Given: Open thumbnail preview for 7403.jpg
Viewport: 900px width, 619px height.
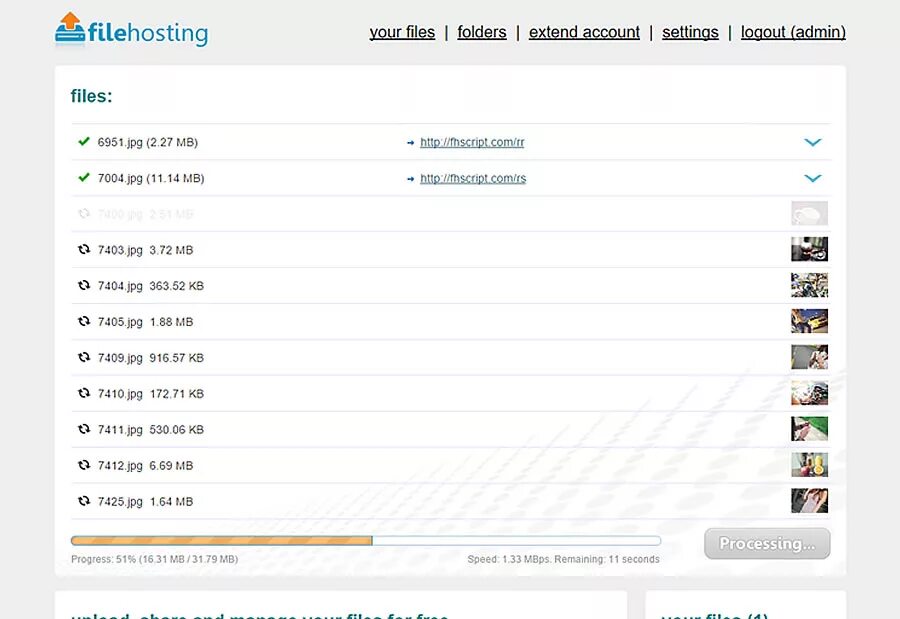Looking at the screenshot, I should point(809,249).
